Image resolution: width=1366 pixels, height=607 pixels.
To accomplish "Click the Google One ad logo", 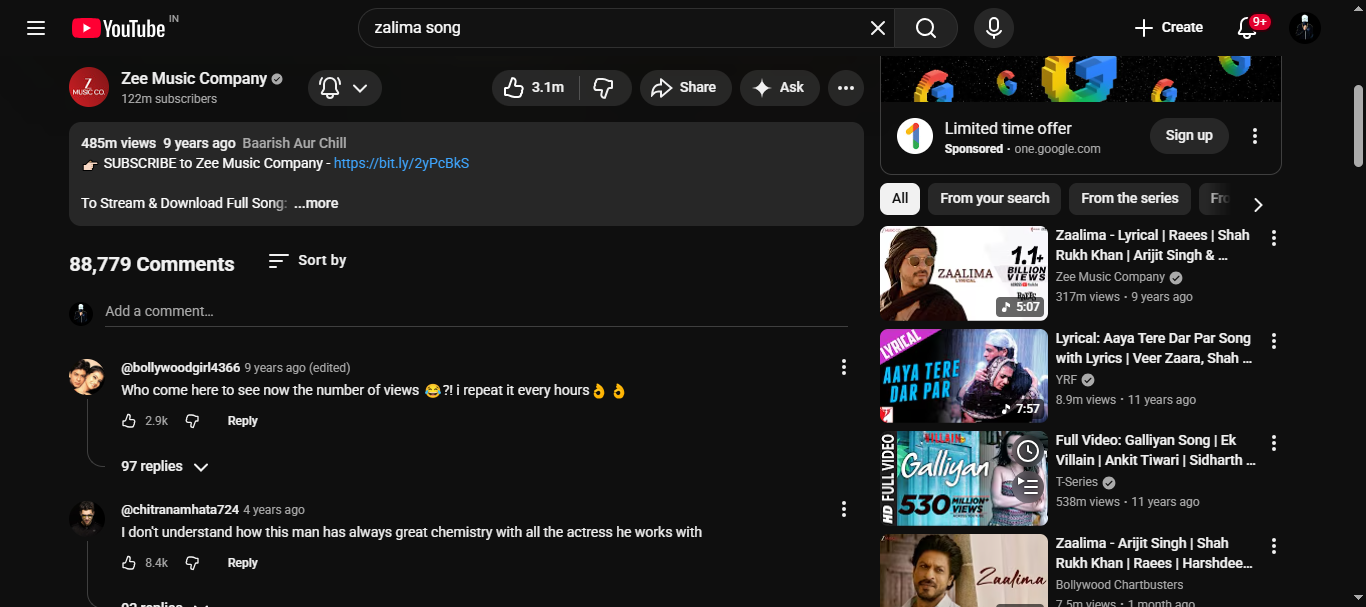I will coord(914,136).
